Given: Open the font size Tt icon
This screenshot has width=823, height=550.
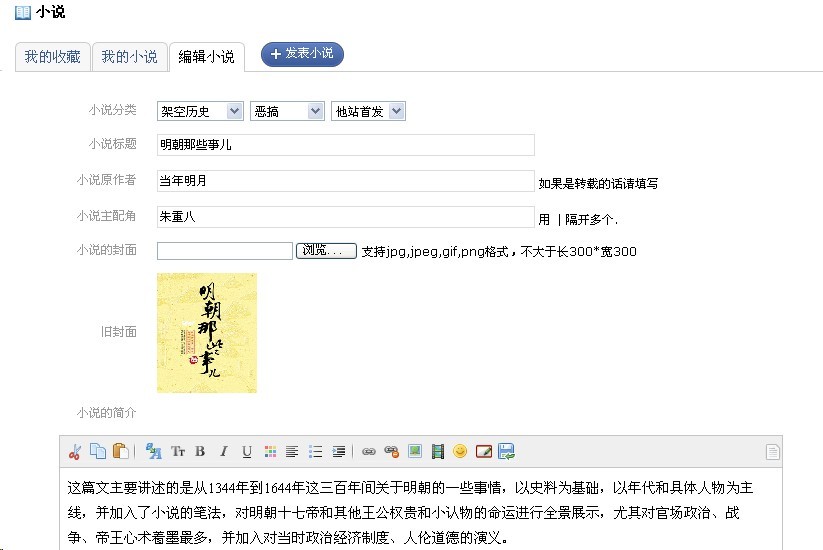Looking at the screenshot, I should coord(177,451).
